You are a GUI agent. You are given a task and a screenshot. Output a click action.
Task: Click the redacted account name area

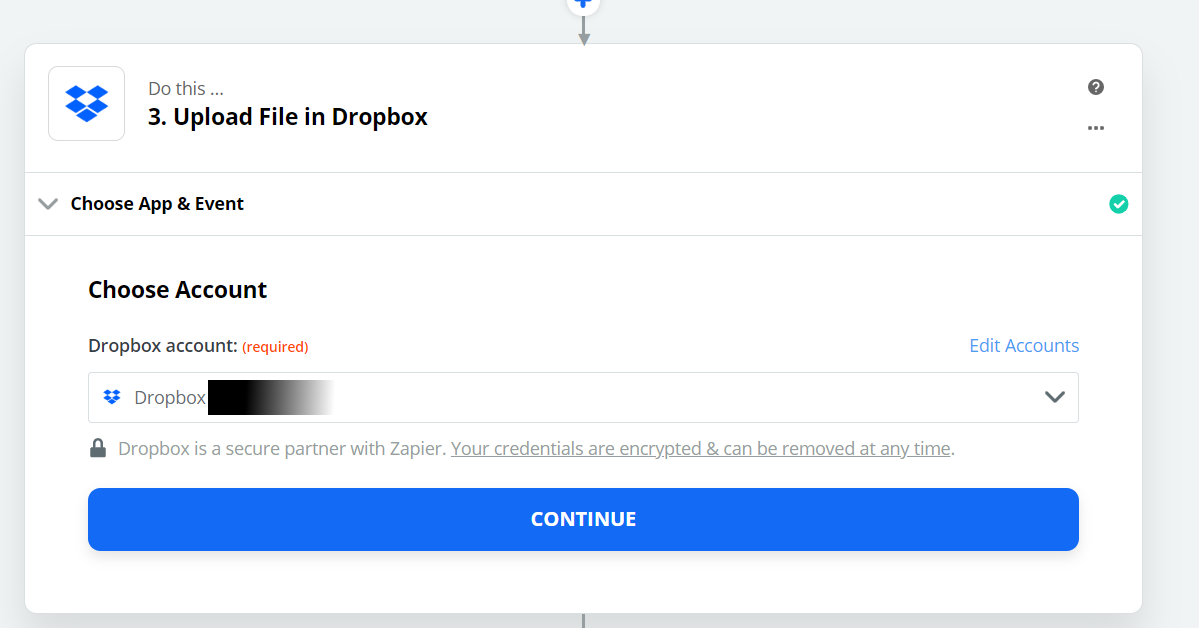271,397
